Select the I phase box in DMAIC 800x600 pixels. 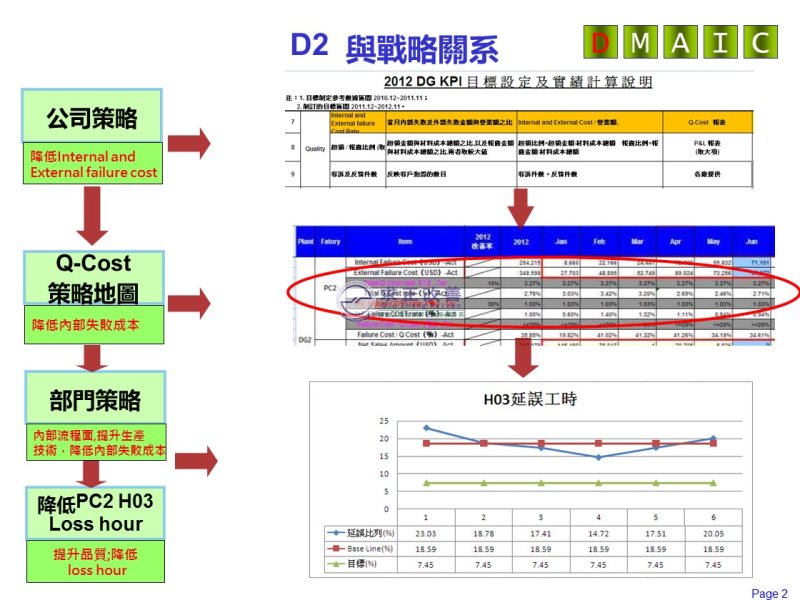720,42
